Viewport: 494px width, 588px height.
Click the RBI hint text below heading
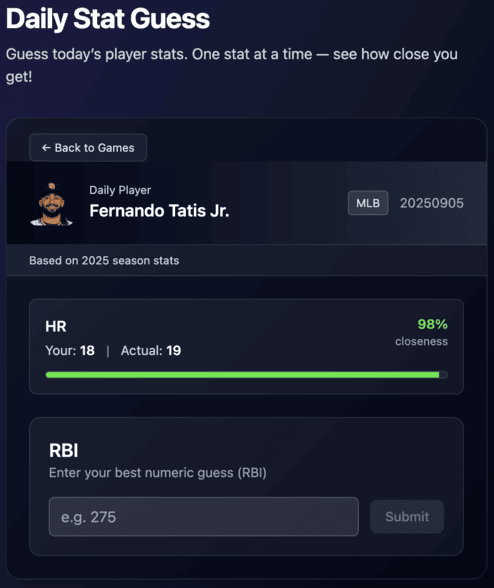tap(158, 473)
